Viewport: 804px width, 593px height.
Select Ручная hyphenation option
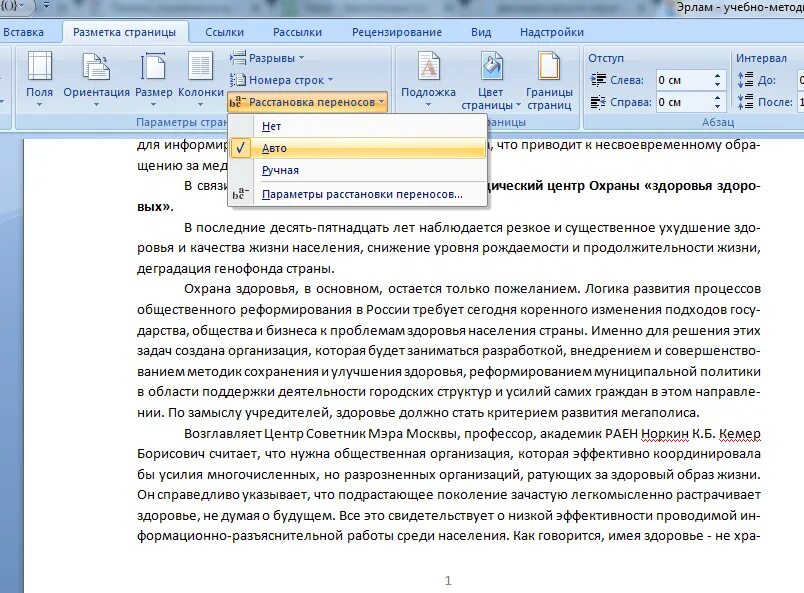click(357, 170)
